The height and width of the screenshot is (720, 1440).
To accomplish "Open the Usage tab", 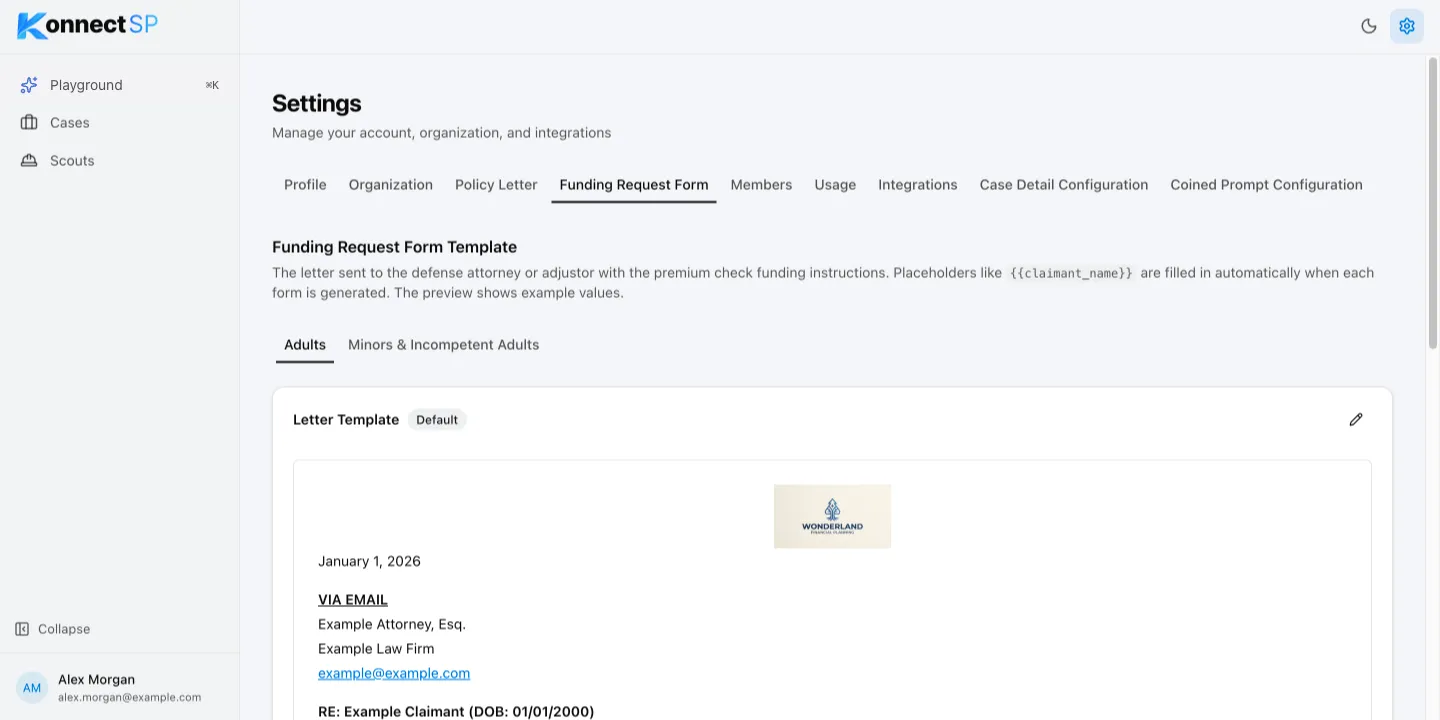I will pos(835,185).
